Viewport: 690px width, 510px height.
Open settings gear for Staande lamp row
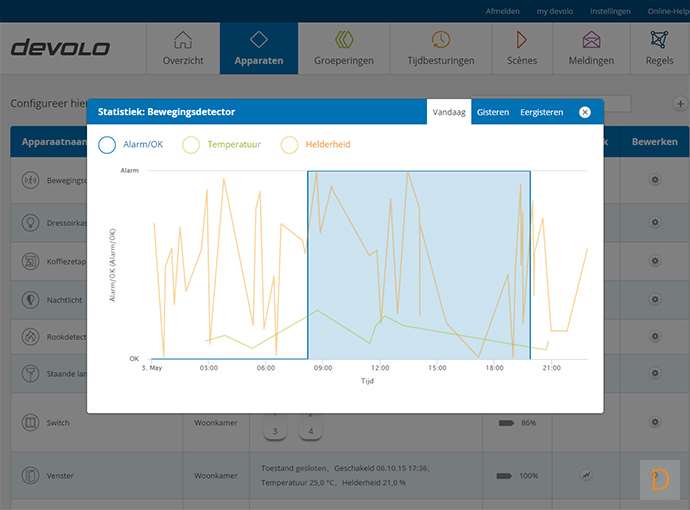point(655,373)
